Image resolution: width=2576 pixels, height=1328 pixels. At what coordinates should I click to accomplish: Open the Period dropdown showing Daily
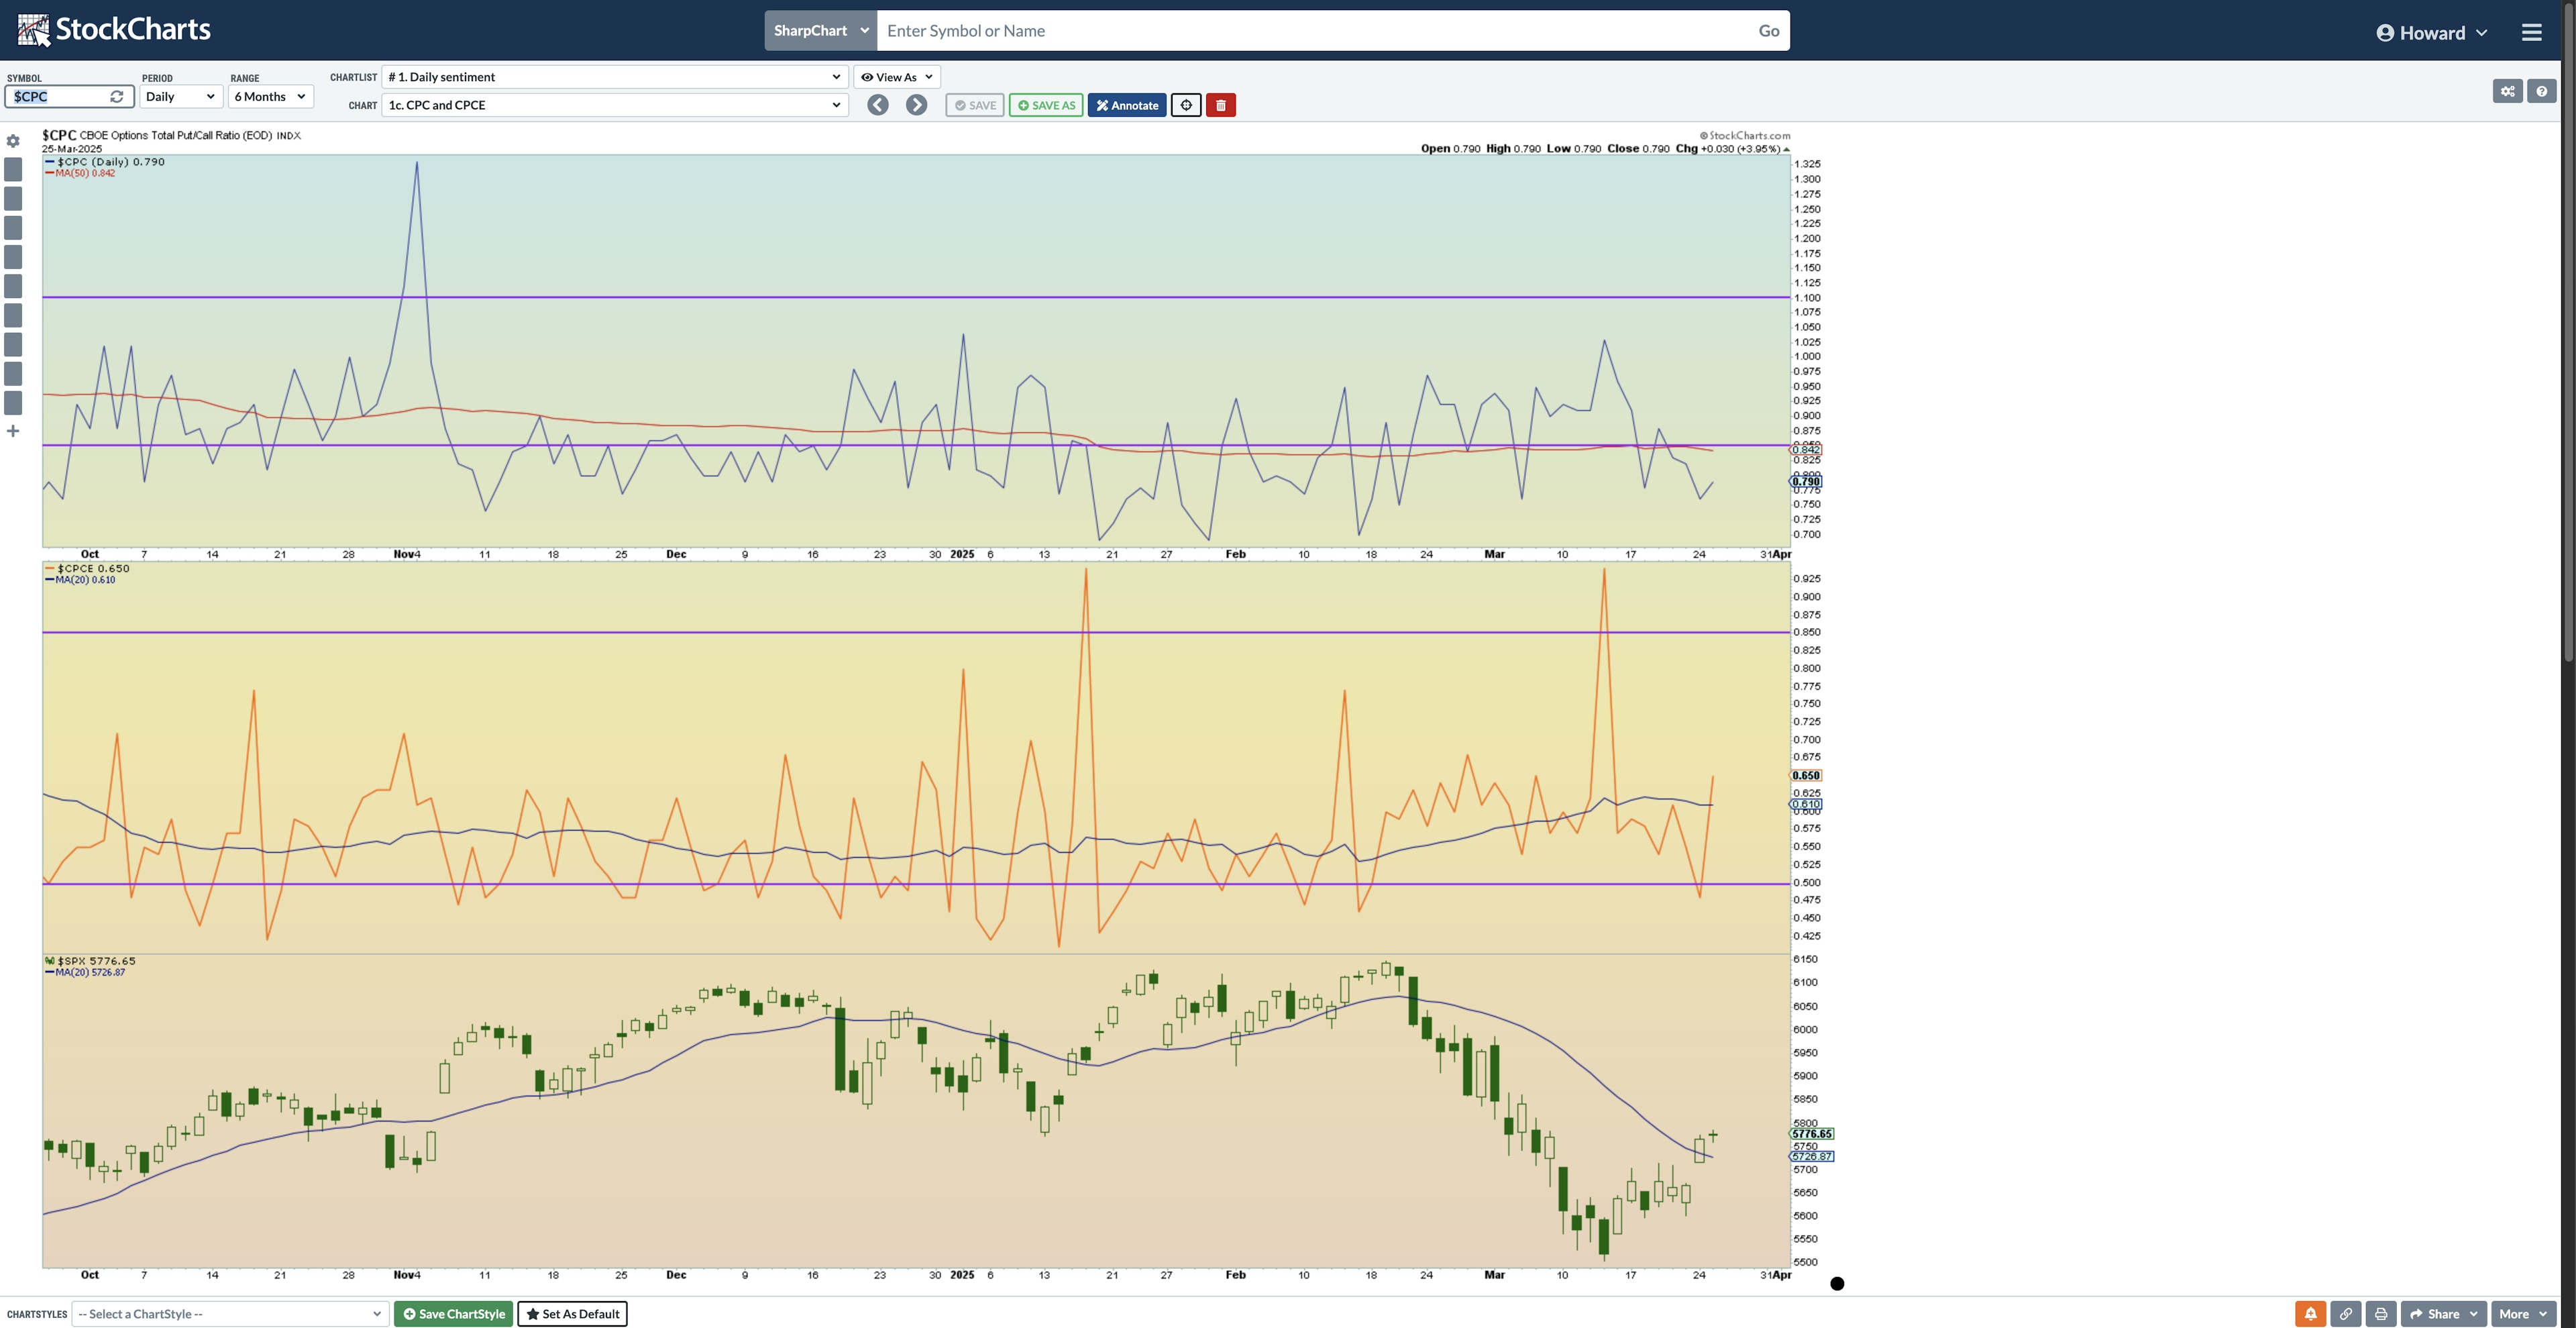click(x=180, y=97)
